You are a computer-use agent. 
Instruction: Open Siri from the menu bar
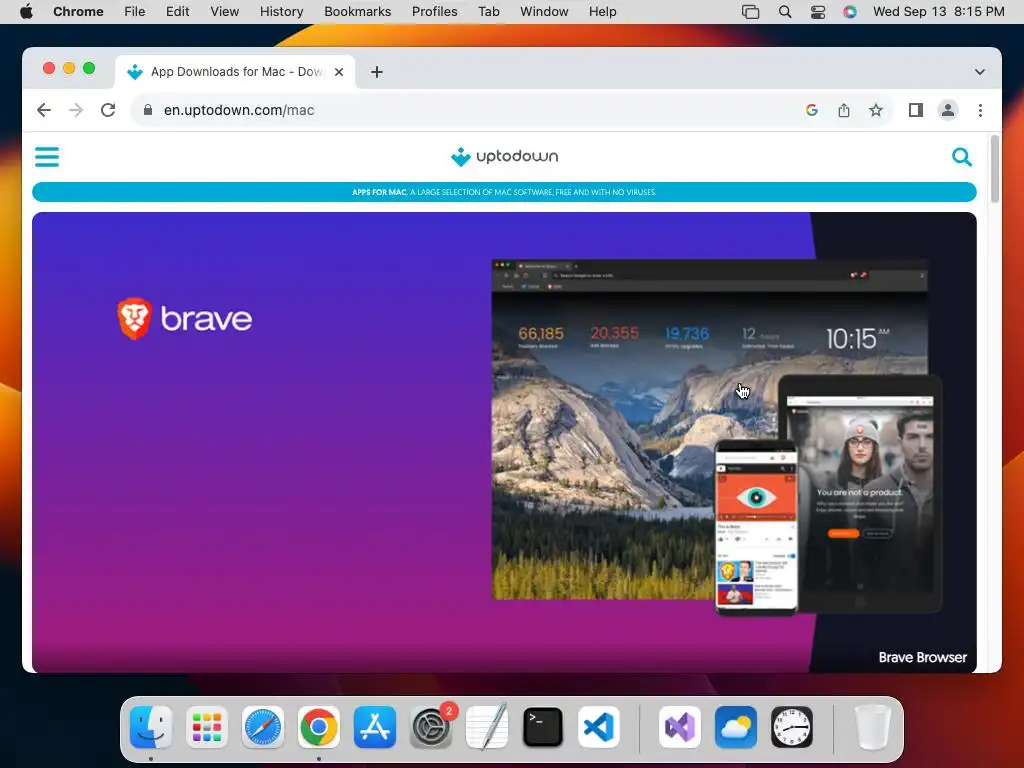tap(850, 12)
